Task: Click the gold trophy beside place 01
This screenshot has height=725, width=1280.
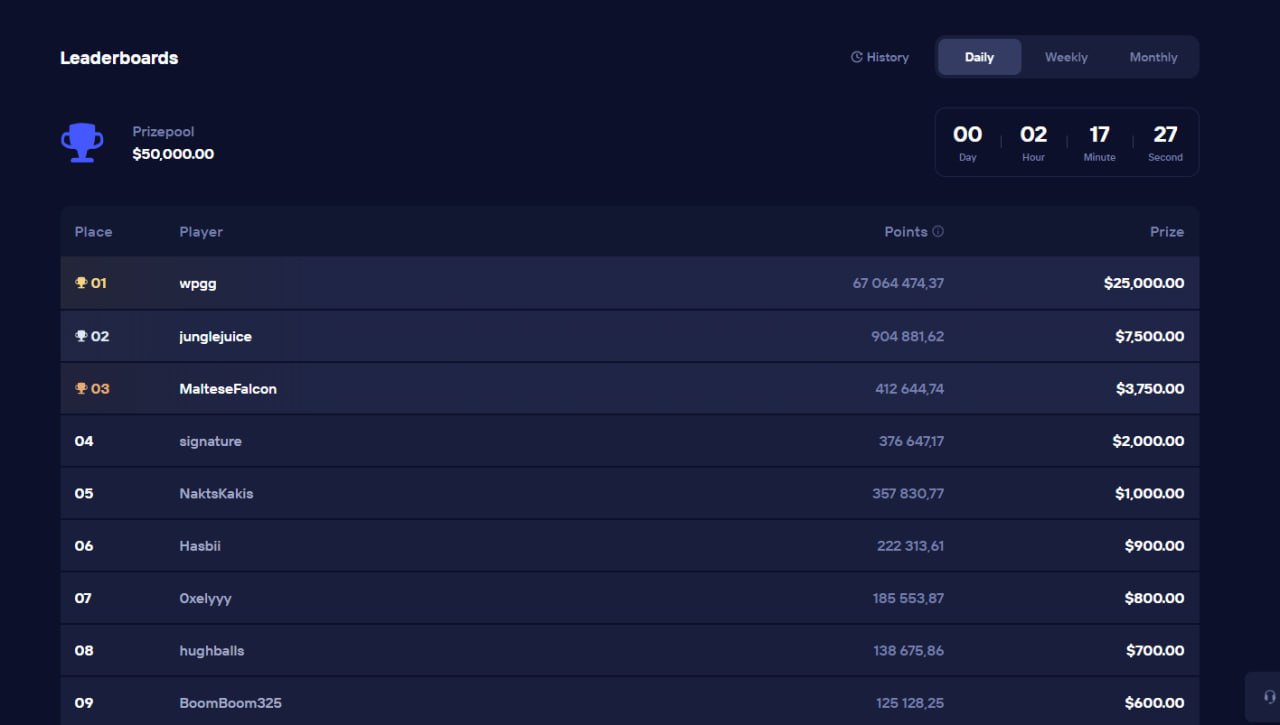Action: (81, 283)
